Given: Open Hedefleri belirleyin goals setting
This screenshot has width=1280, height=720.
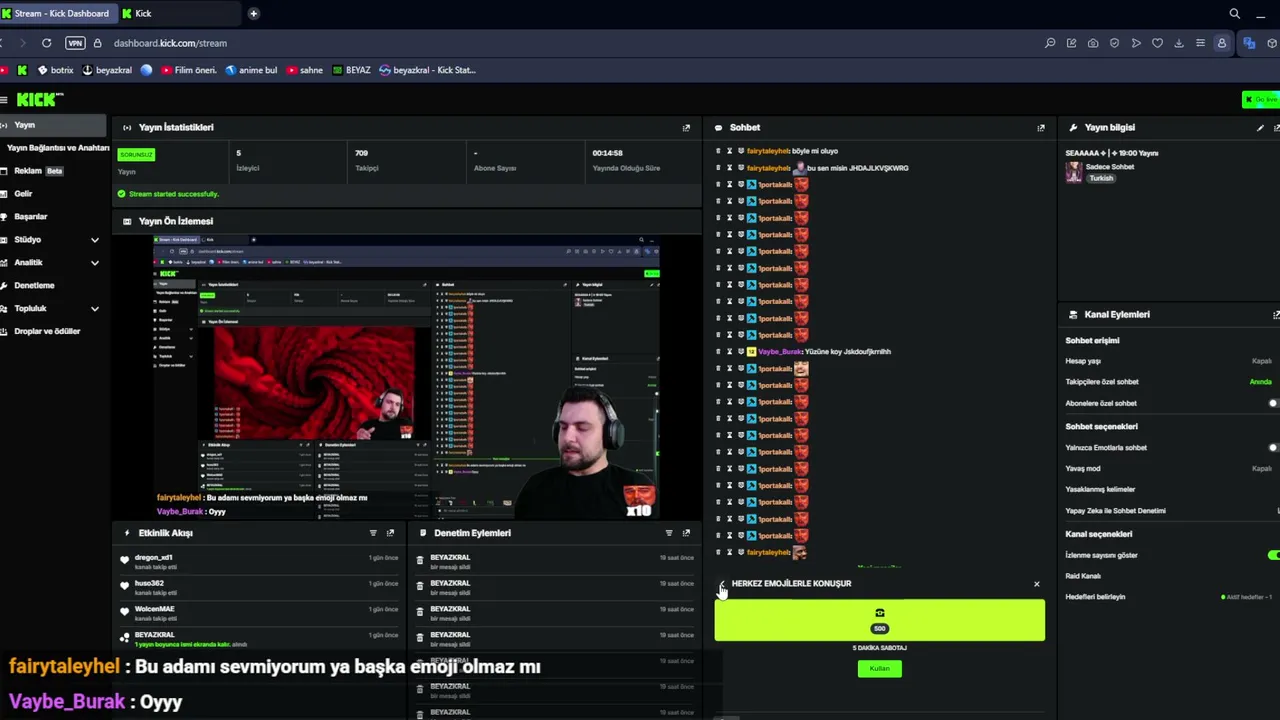Looking at the screenshot, I should (x=1095, y=597).
